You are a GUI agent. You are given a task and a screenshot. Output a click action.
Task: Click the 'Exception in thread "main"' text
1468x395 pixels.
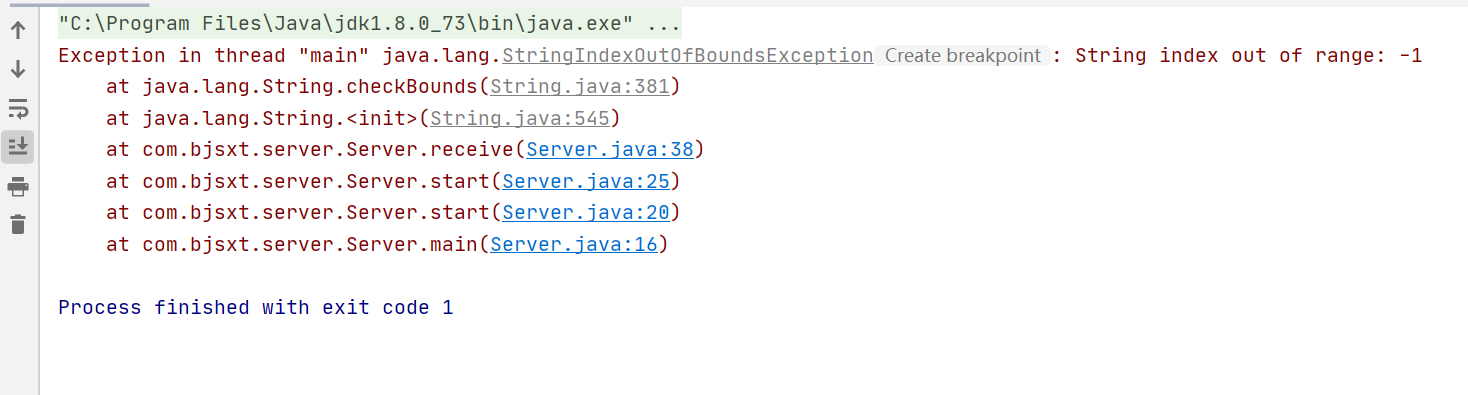click(202, 56)
